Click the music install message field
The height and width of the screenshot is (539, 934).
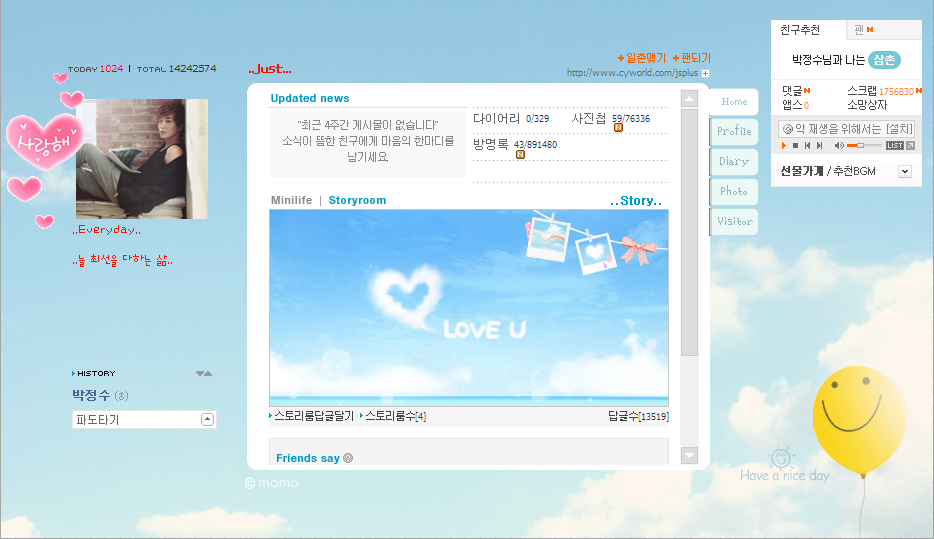point(846,129)
